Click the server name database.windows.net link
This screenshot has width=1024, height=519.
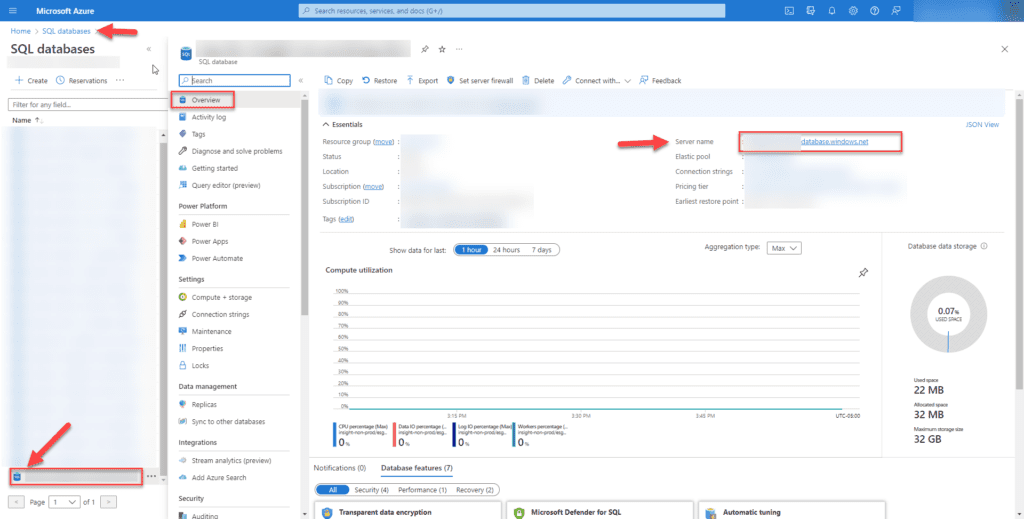[835, 141]
